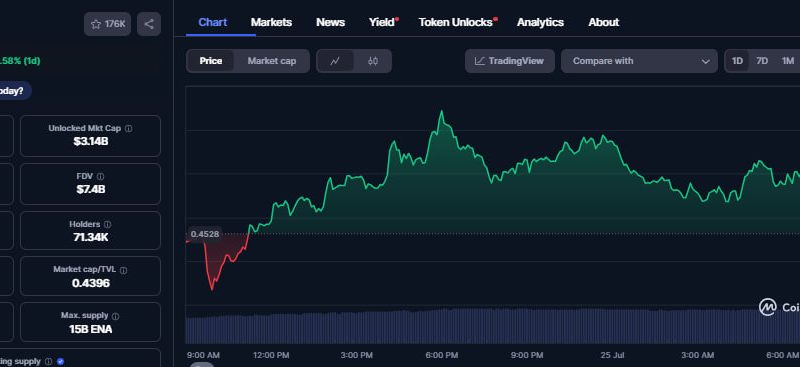The height and width of the screenshot is (367, 800).
Task: Switch chart to Market cap
Action: click(x=272, y=61)
